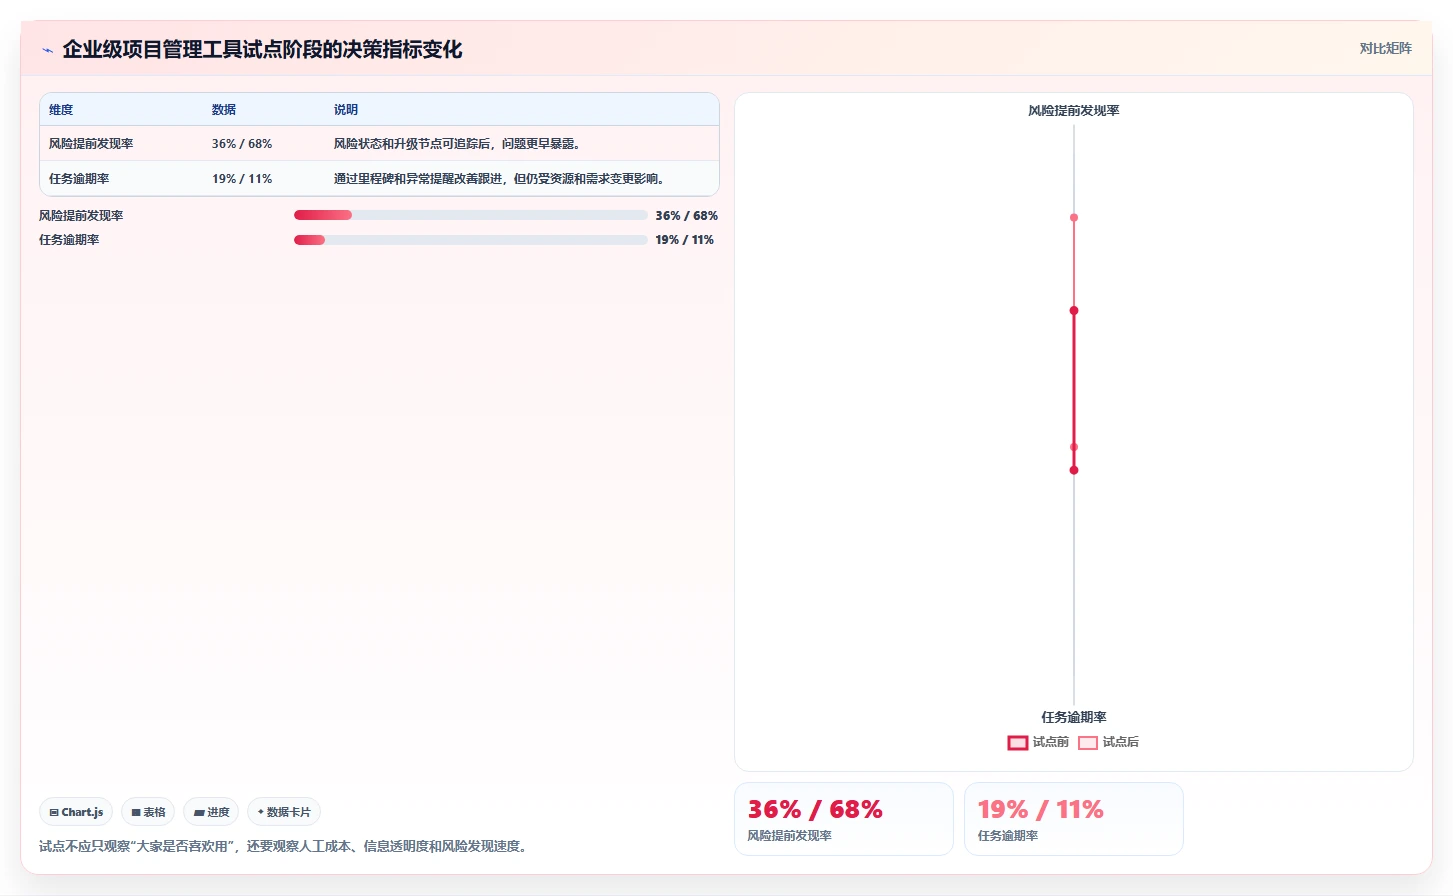
Task: Click the 36% / 68% progress value
Action: coord(687,216)
